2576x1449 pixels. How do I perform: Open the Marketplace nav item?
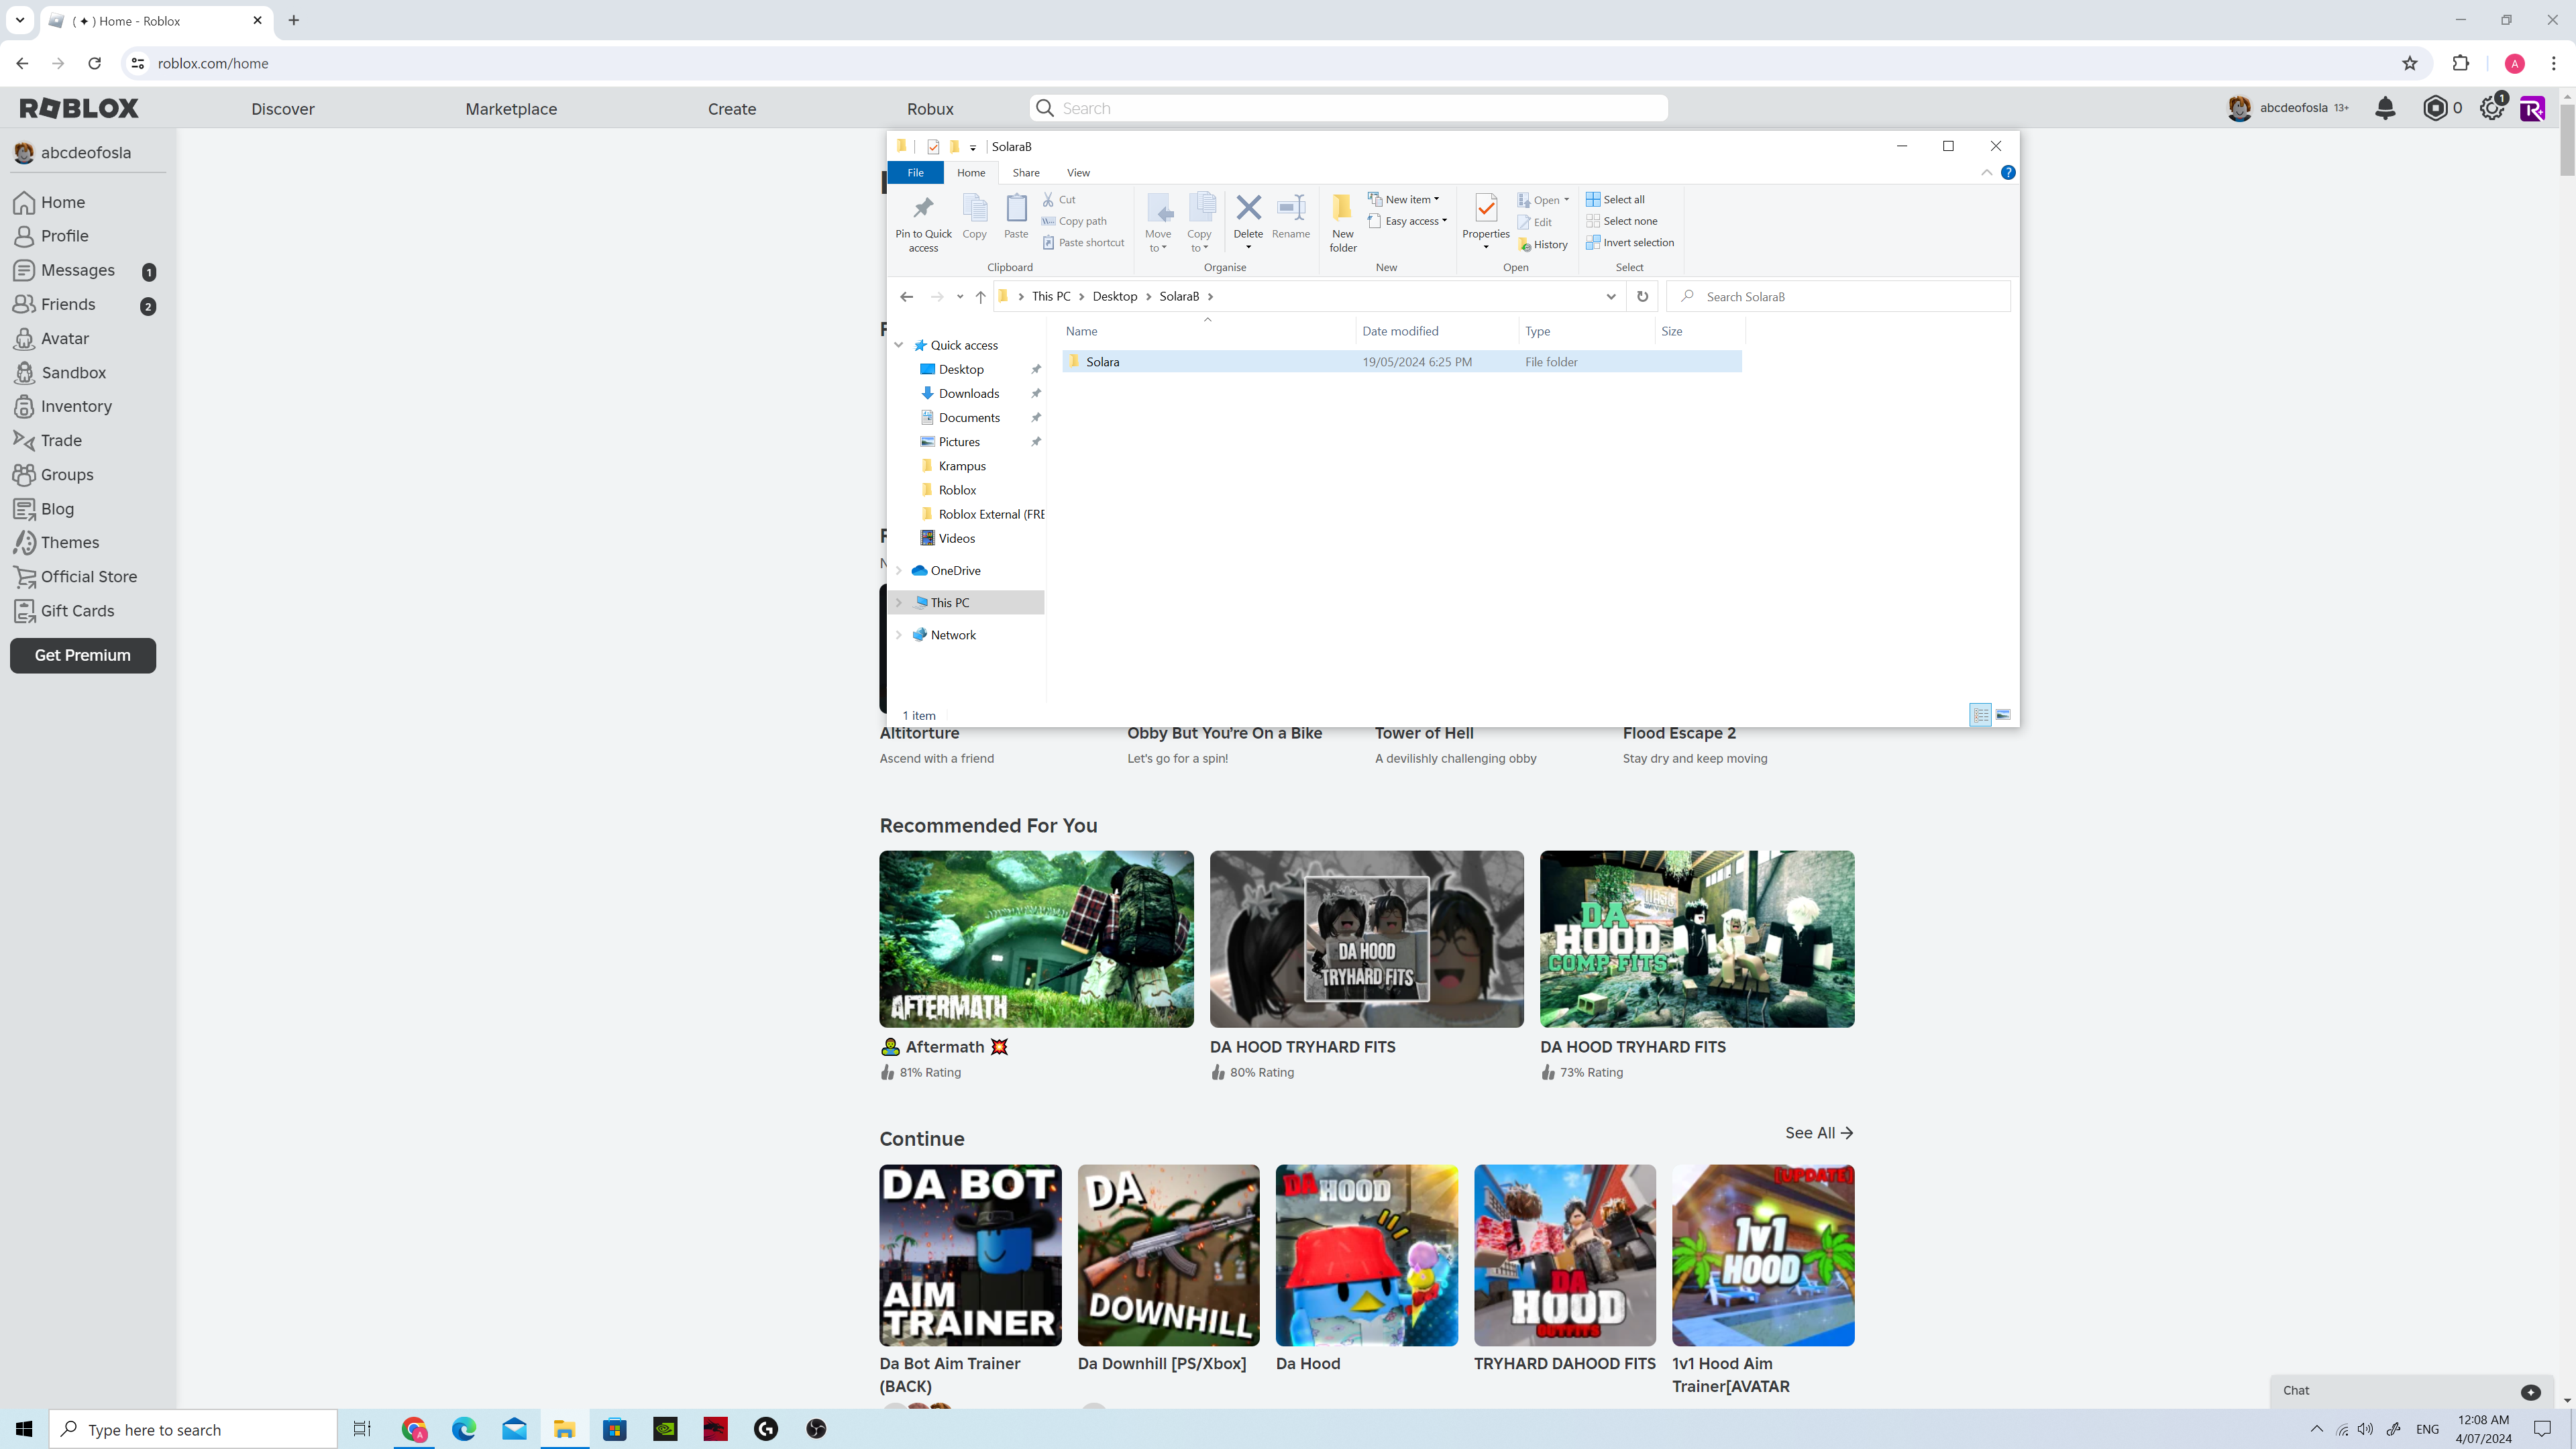point(511,109)
